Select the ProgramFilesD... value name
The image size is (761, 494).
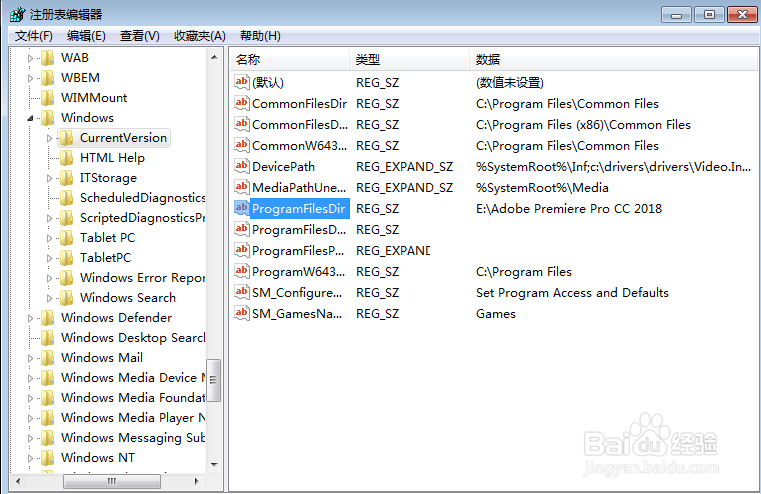tap(299, 230)
